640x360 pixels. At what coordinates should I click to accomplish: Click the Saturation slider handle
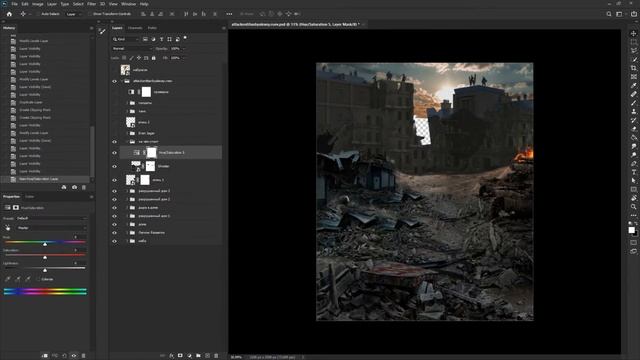(45, 257)
